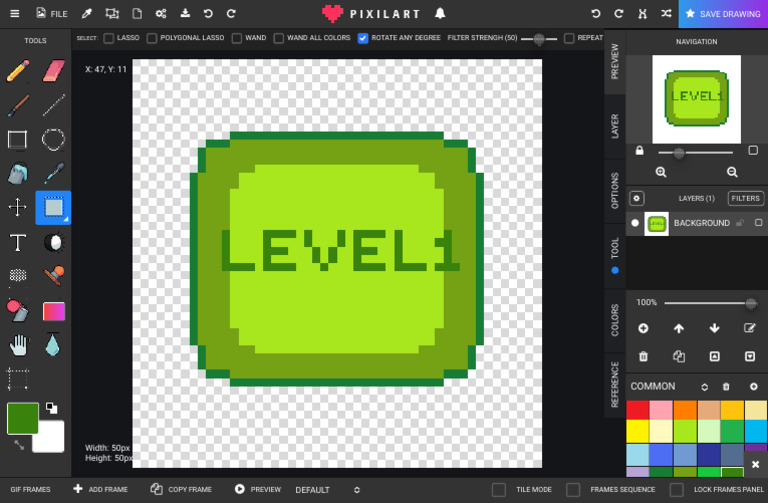Adjust the layer opacity 100% slider

[x=711, y=303]
